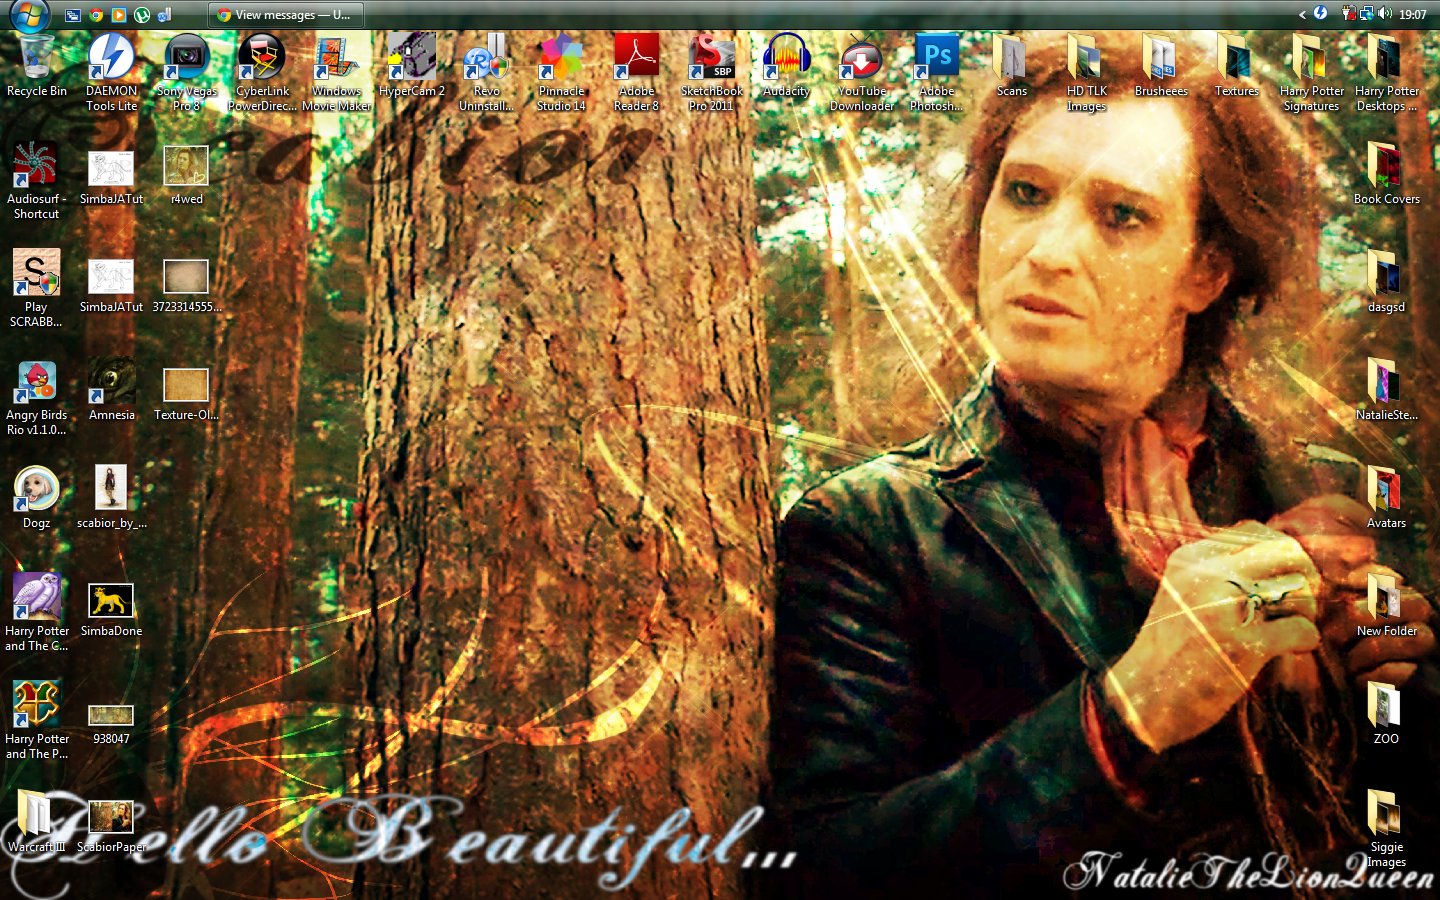Select the Recycle Bin icon
The image size is (1440, 900).
pos(37,60)
